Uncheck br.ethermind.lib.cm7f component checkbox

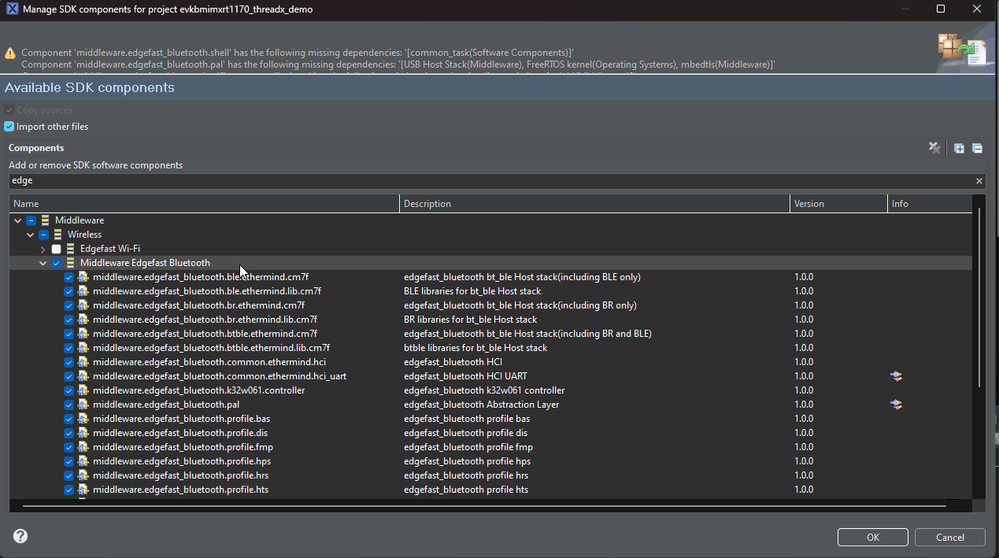69,320
